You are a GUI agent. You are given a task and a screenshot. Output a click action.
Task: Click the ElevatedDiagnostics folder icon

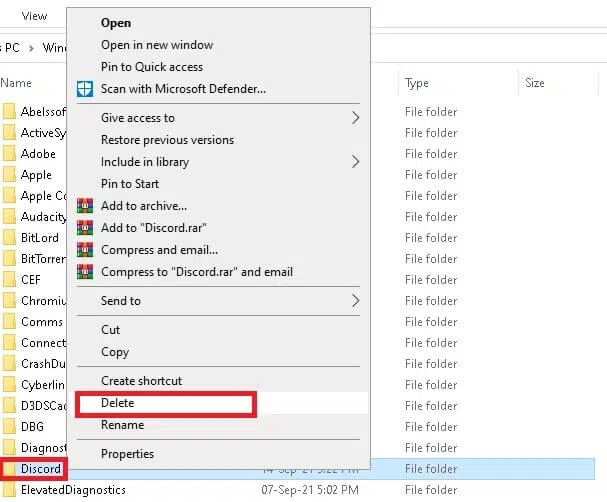[9, 490]
